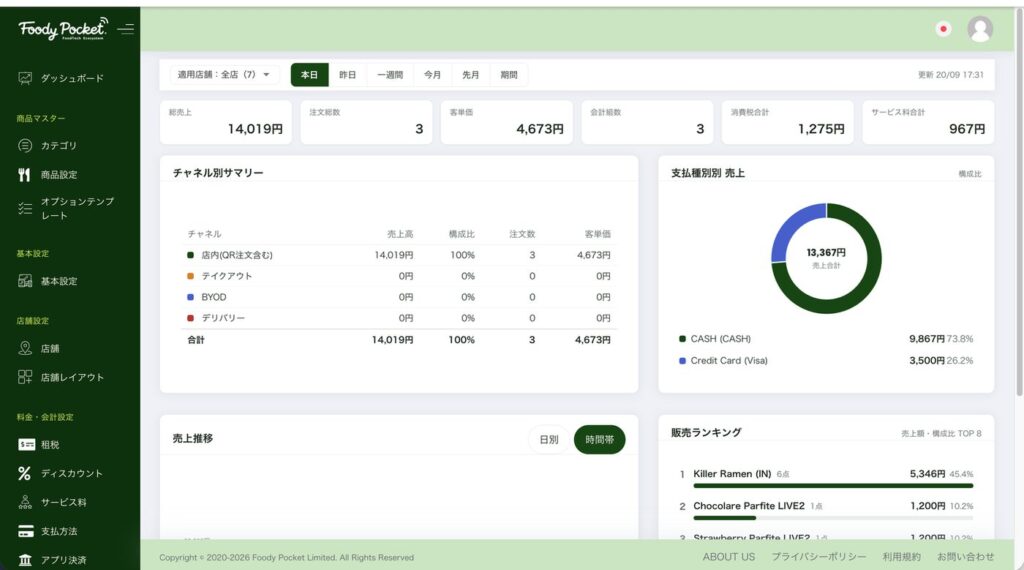Select the 昨日 period tab
Image resolution: width=1024 pixels, height=570 pixels.
(347, 74)
